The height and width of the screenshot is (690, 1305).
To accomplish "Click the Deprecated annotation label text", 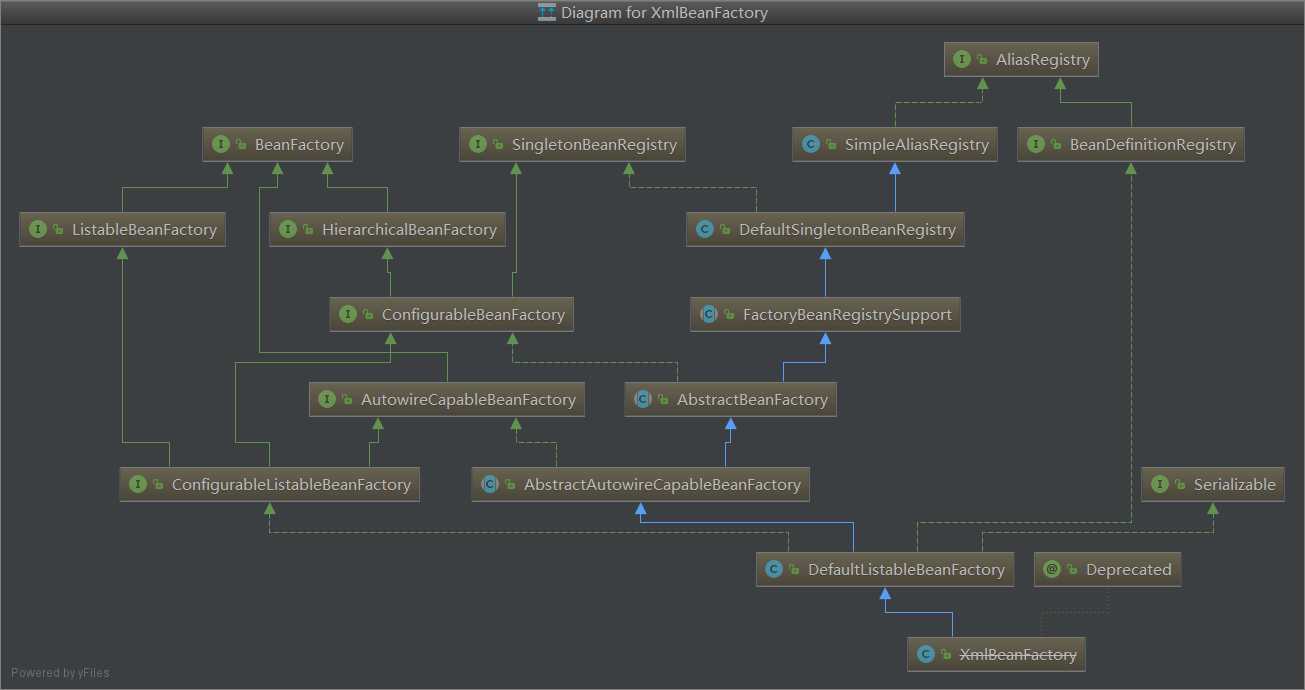I will pos(1129,570).
